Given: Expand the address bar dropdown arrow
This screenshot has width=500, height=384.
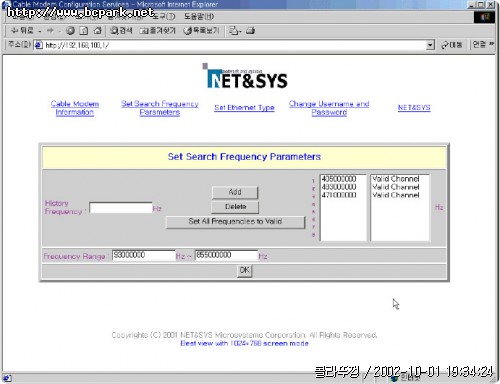Looking at the screenshot, I should point(430,45).
